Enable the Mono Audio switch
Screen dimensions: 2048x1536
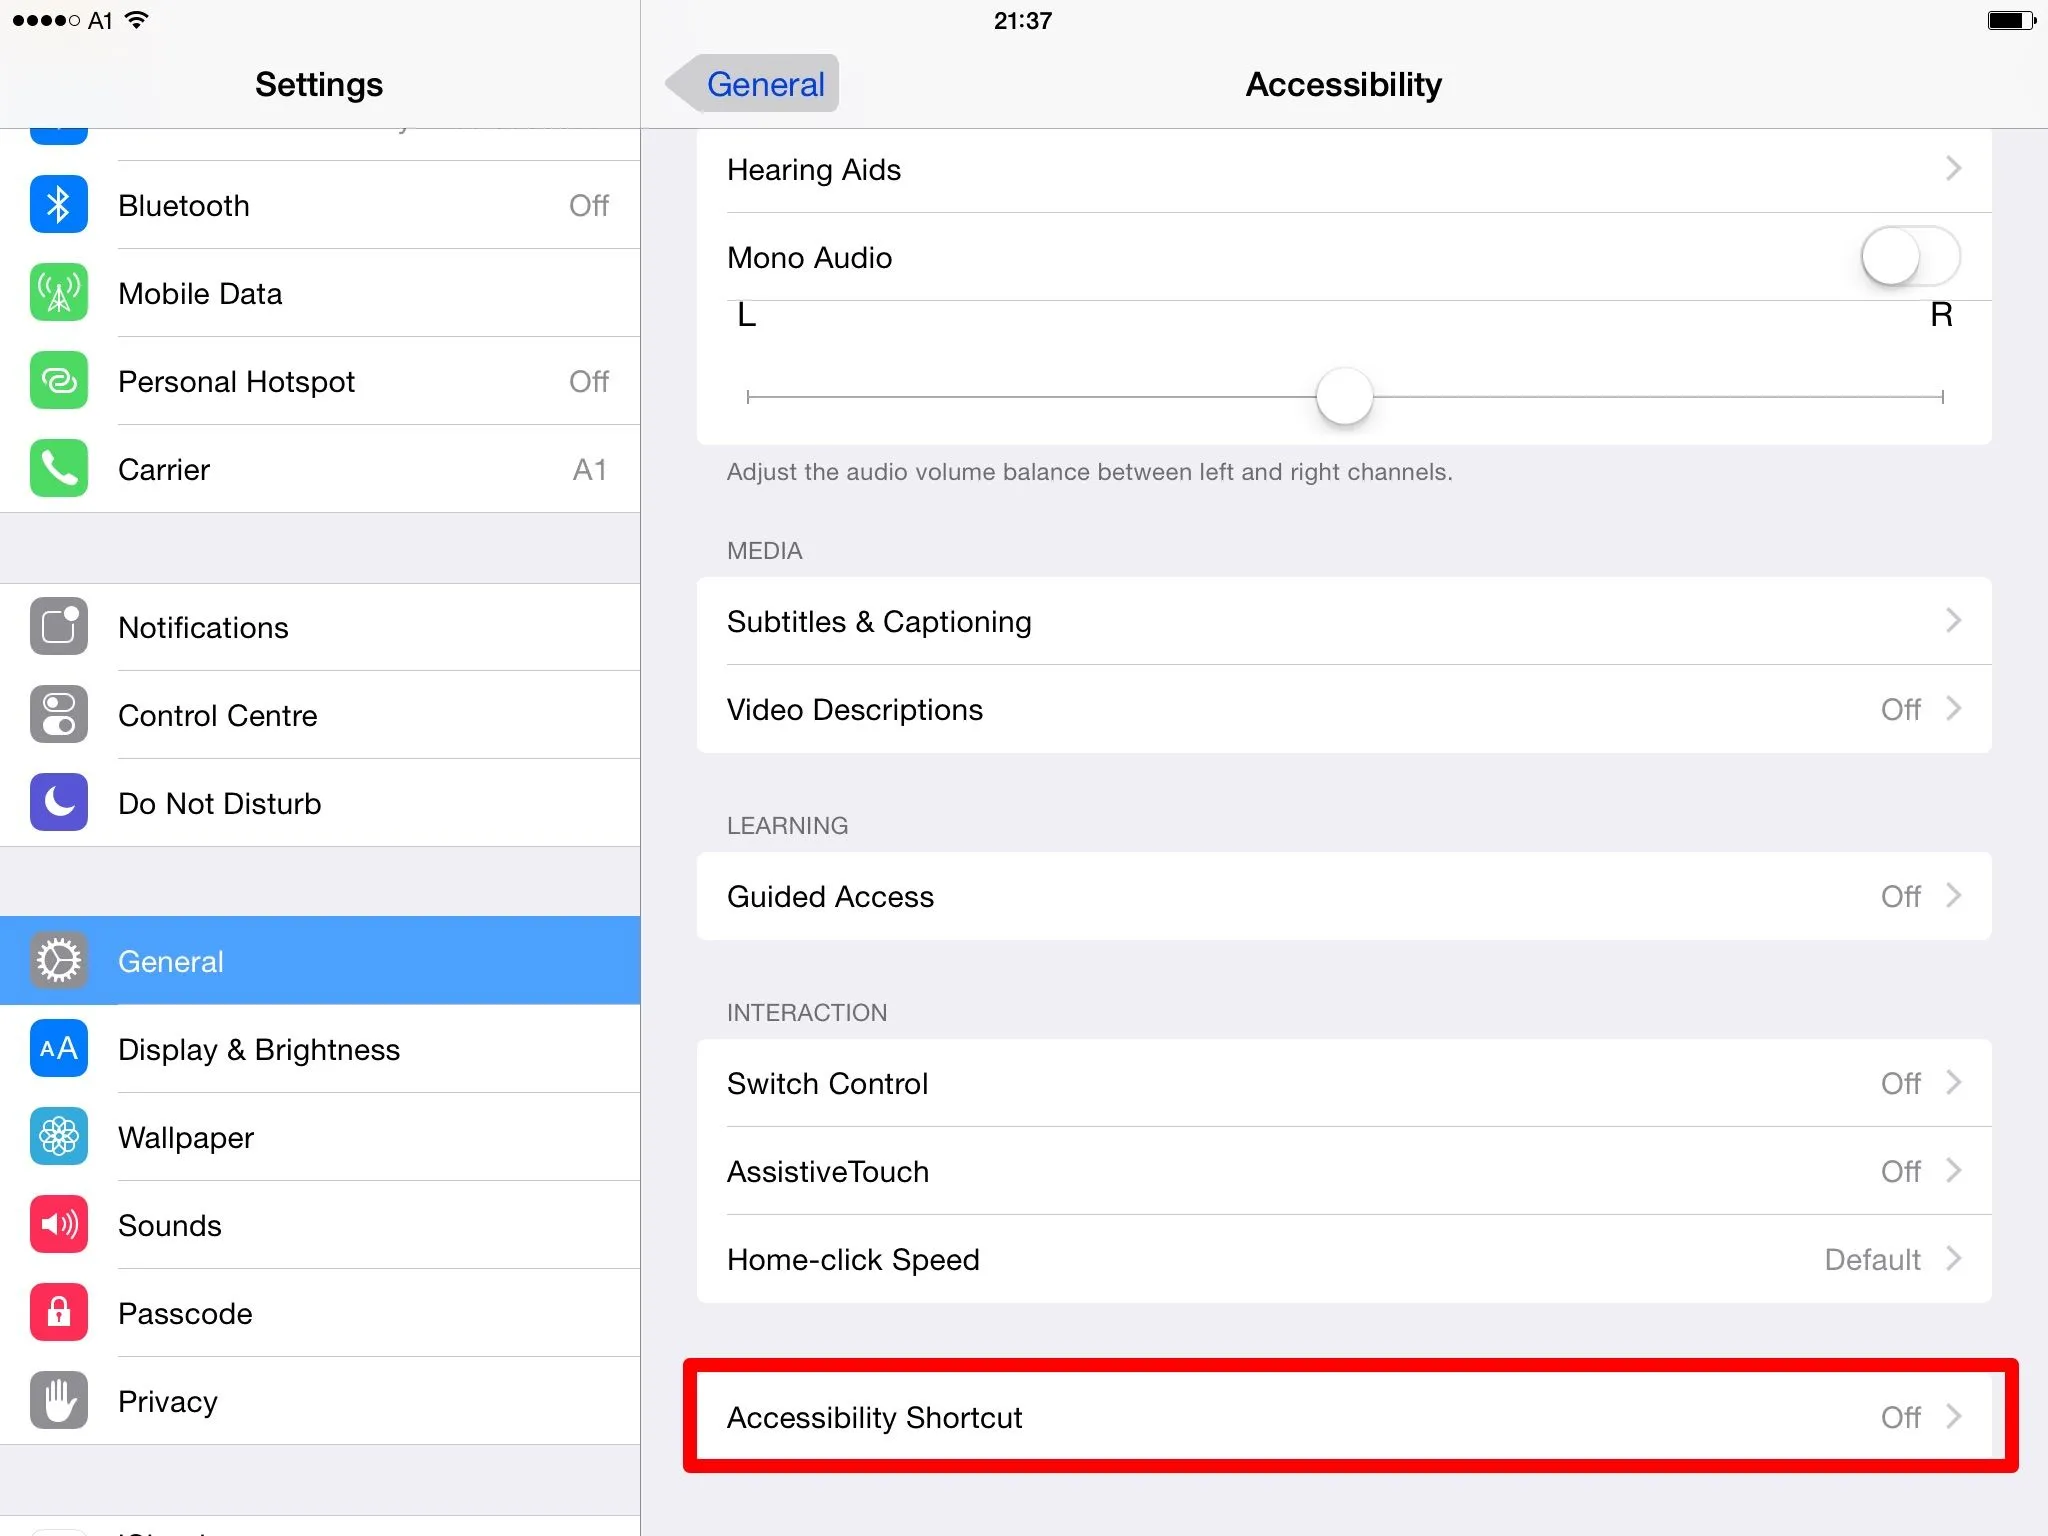point(1909,257)
